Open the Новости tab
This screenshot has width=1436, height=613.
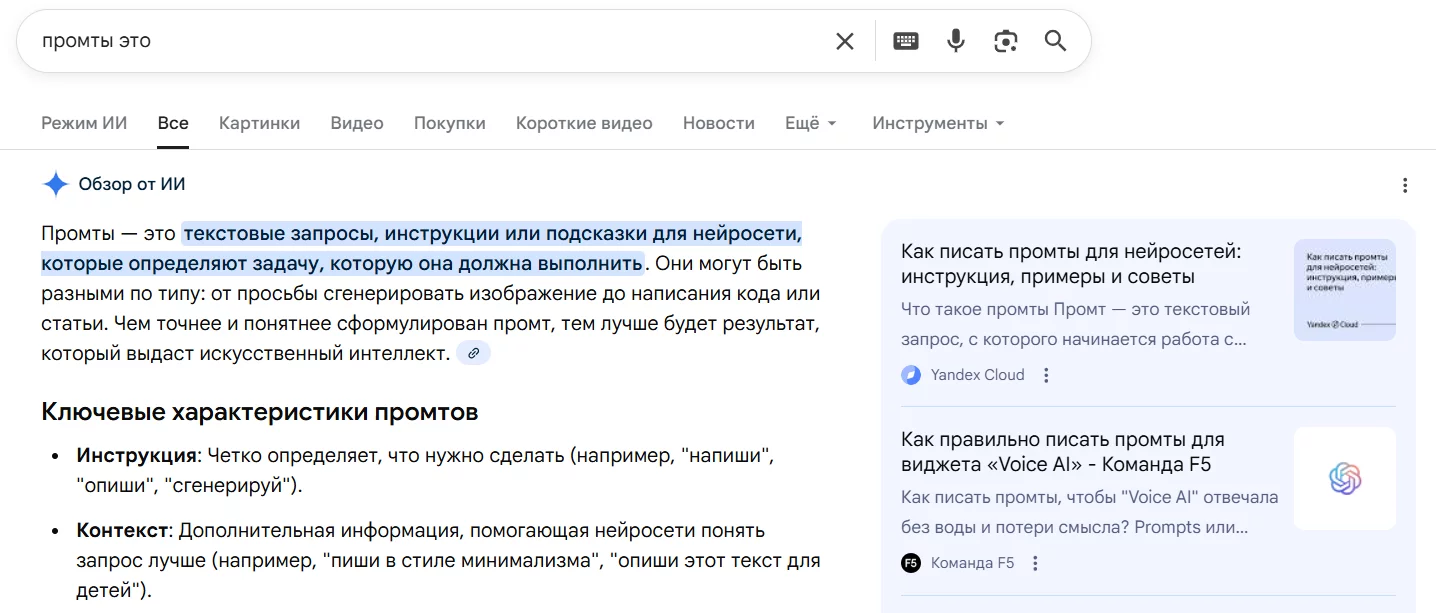(718, 122)
